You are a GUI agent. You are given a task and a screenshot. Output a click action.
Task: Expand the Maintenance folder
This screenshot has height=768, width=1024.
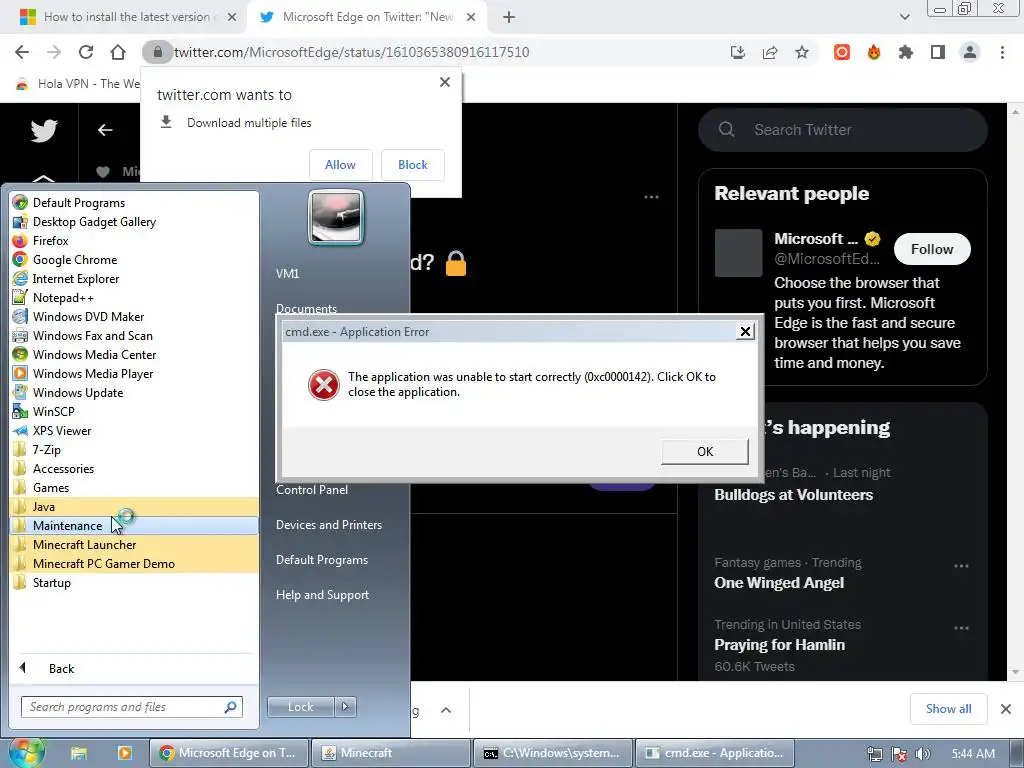point(134,525)
